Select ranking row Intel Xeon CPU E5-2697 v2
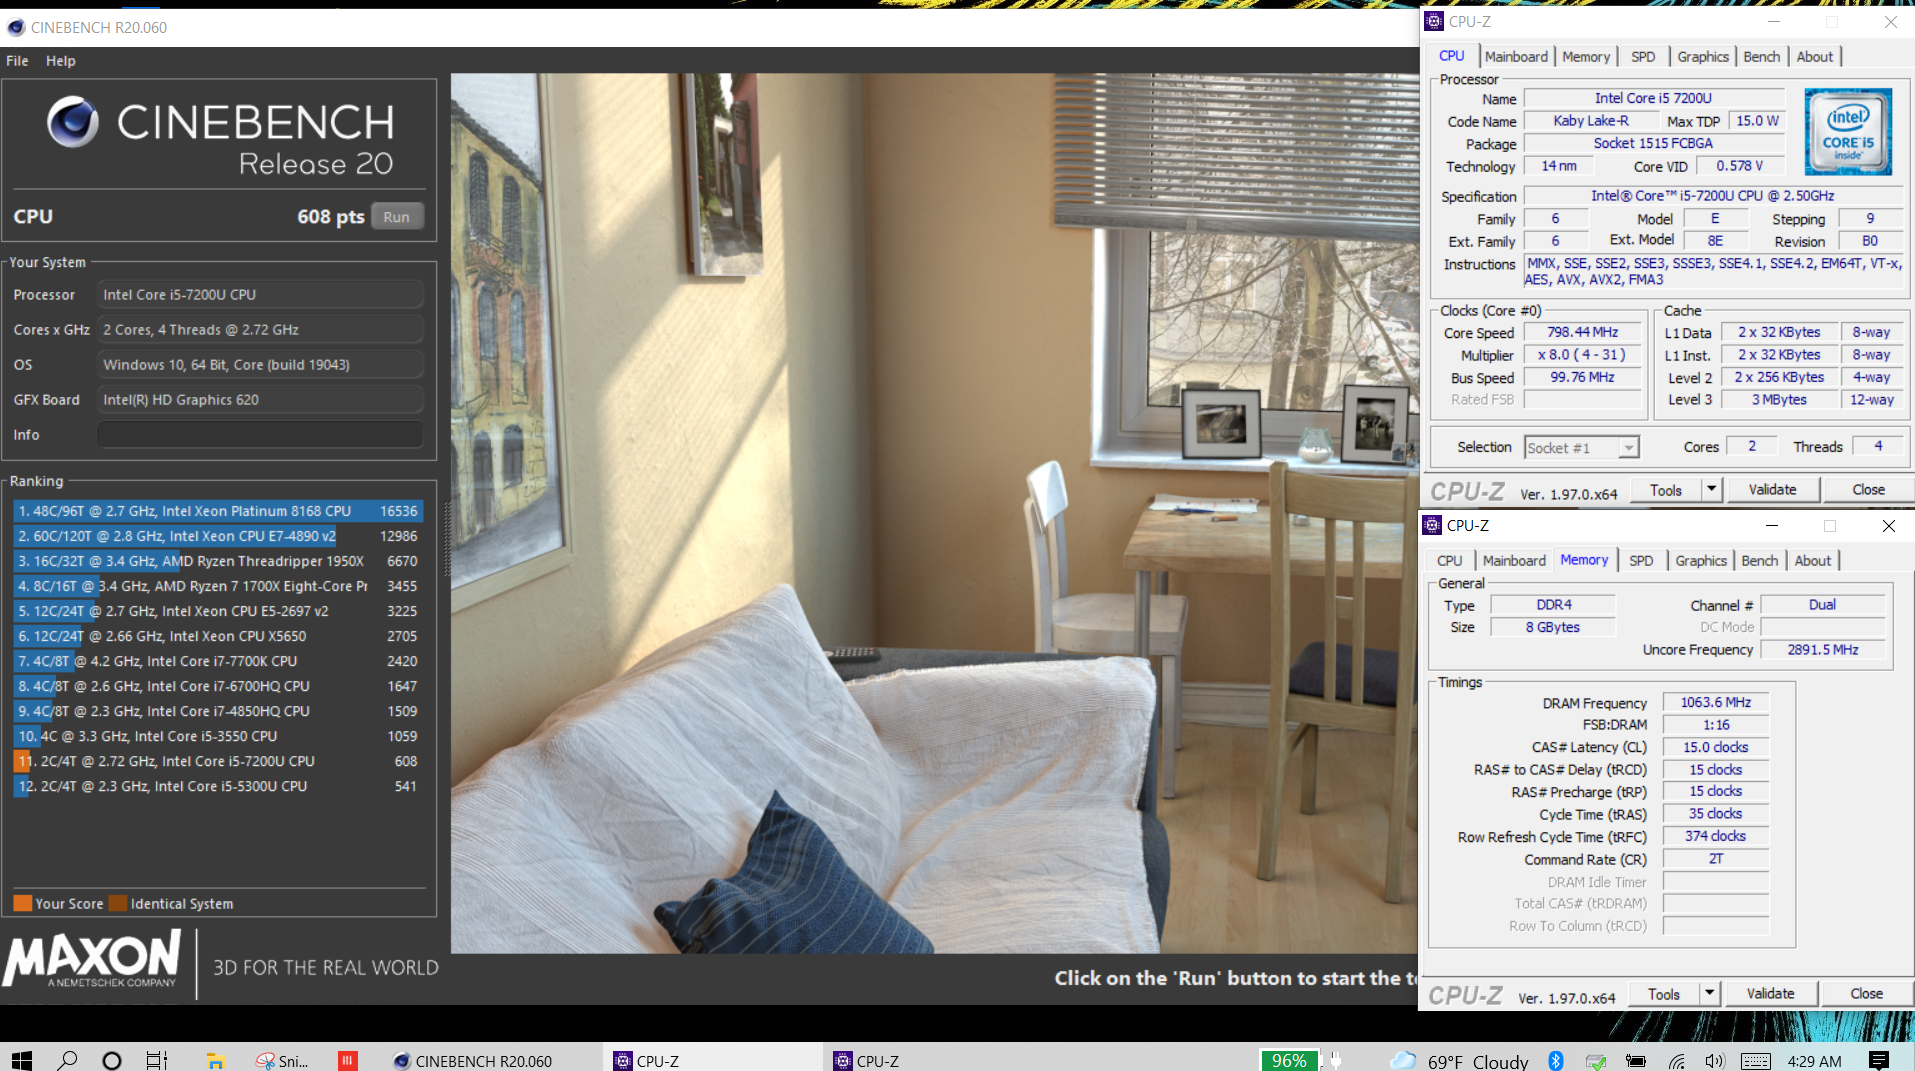Screen dimensions: 1915x1071 tap(218, 611)
